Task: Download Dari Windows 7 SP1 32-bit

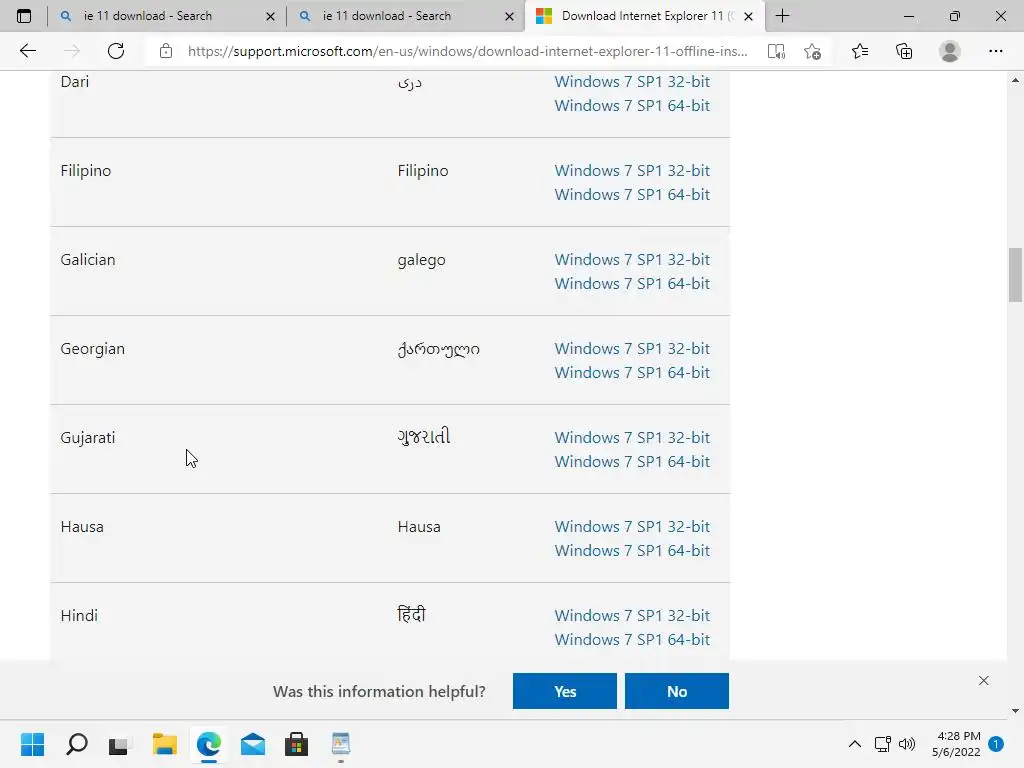Action: 632,82
